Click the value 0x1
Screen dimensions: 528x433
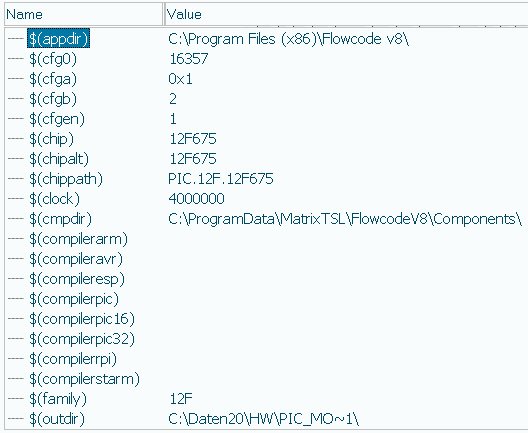coord(180,79)
